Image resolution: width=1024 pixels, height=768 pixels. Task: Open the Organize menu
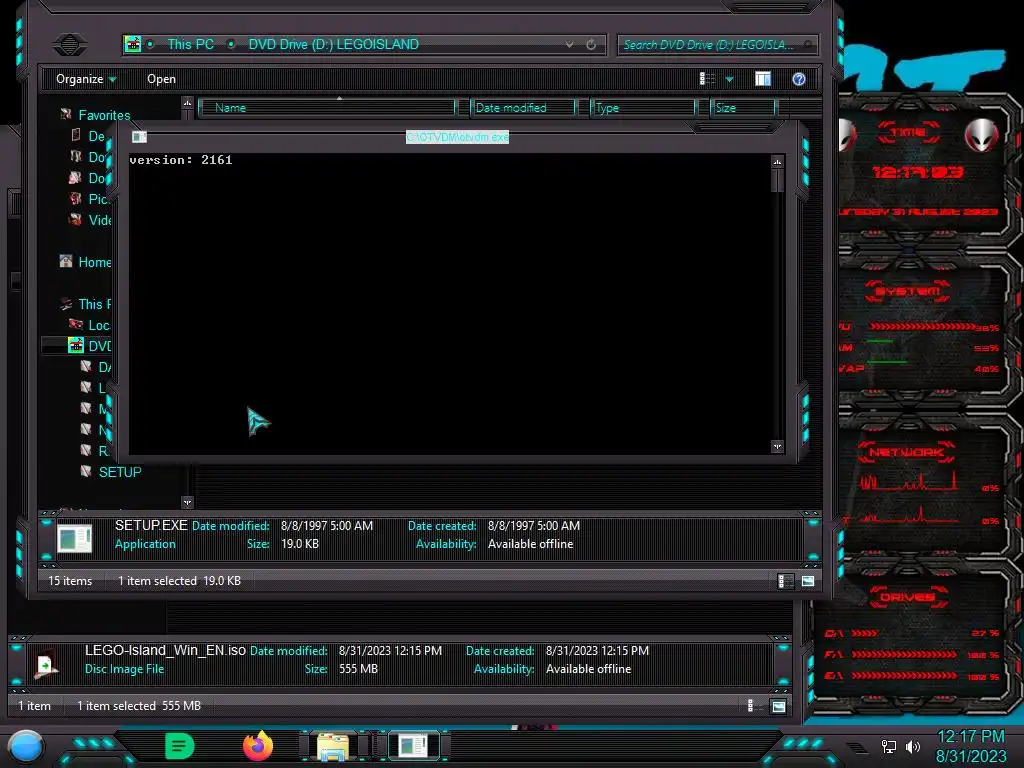[x=86, y=79]
